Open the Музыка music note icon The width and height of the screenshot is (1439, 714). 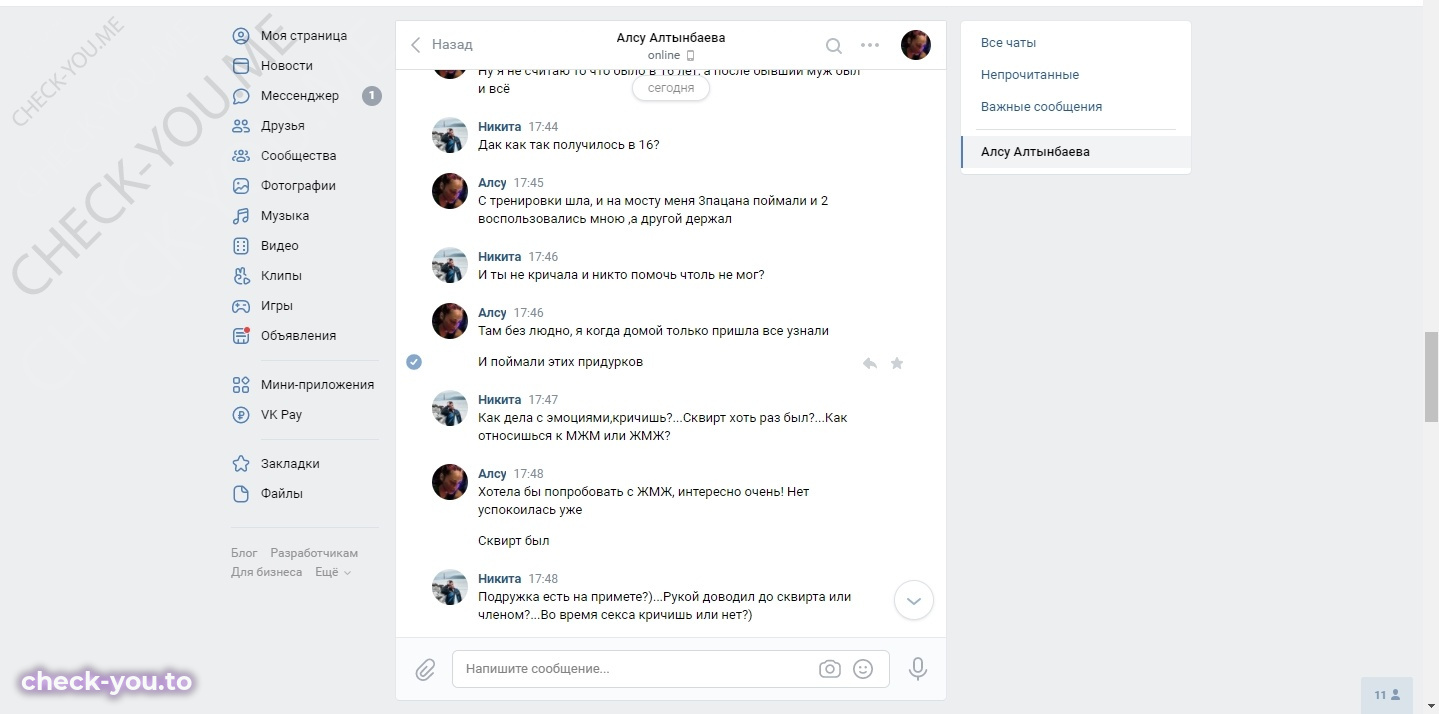241,216
